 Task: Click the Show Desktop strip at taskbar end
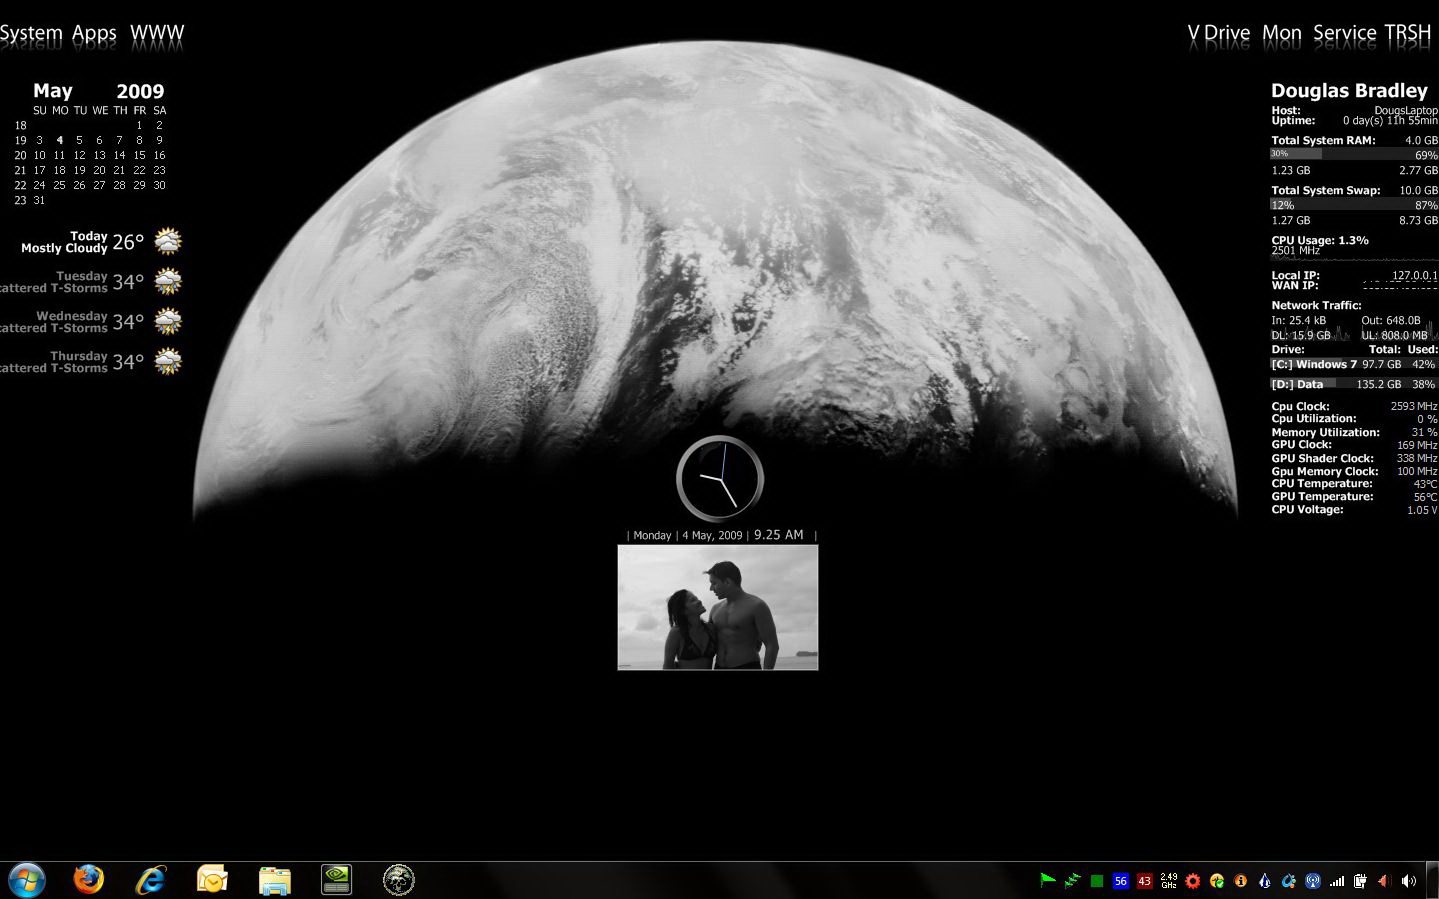click(1432, 880)
